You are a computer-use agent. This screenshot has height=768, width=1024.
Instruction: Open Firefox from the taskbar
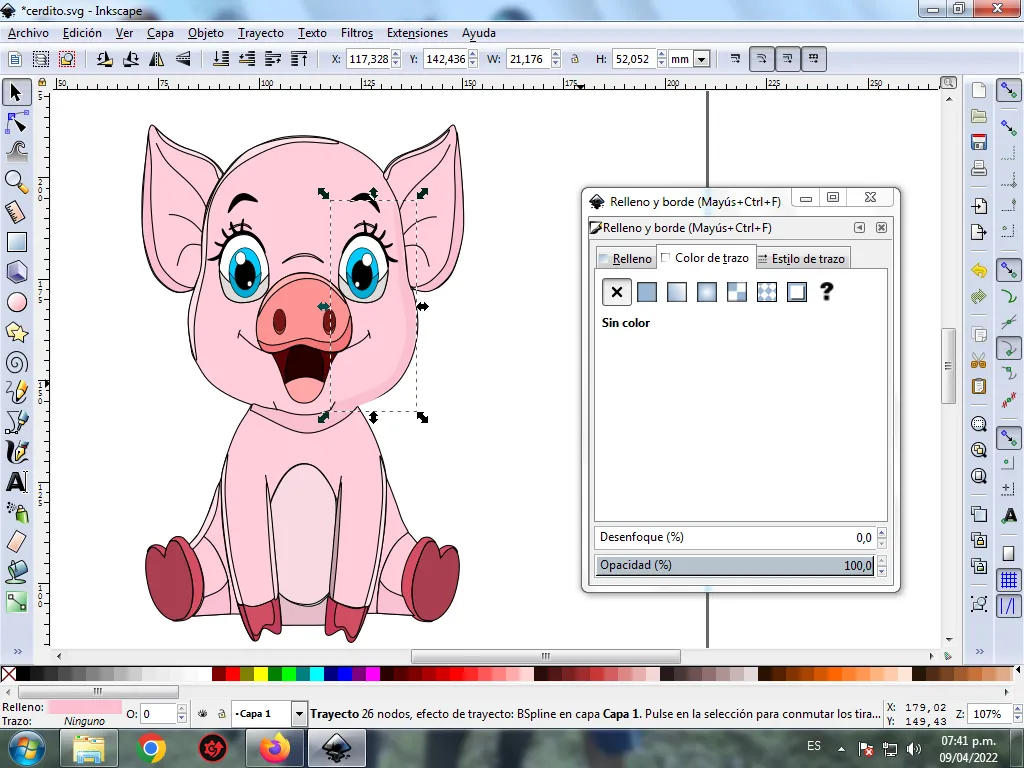pos(274,748)
